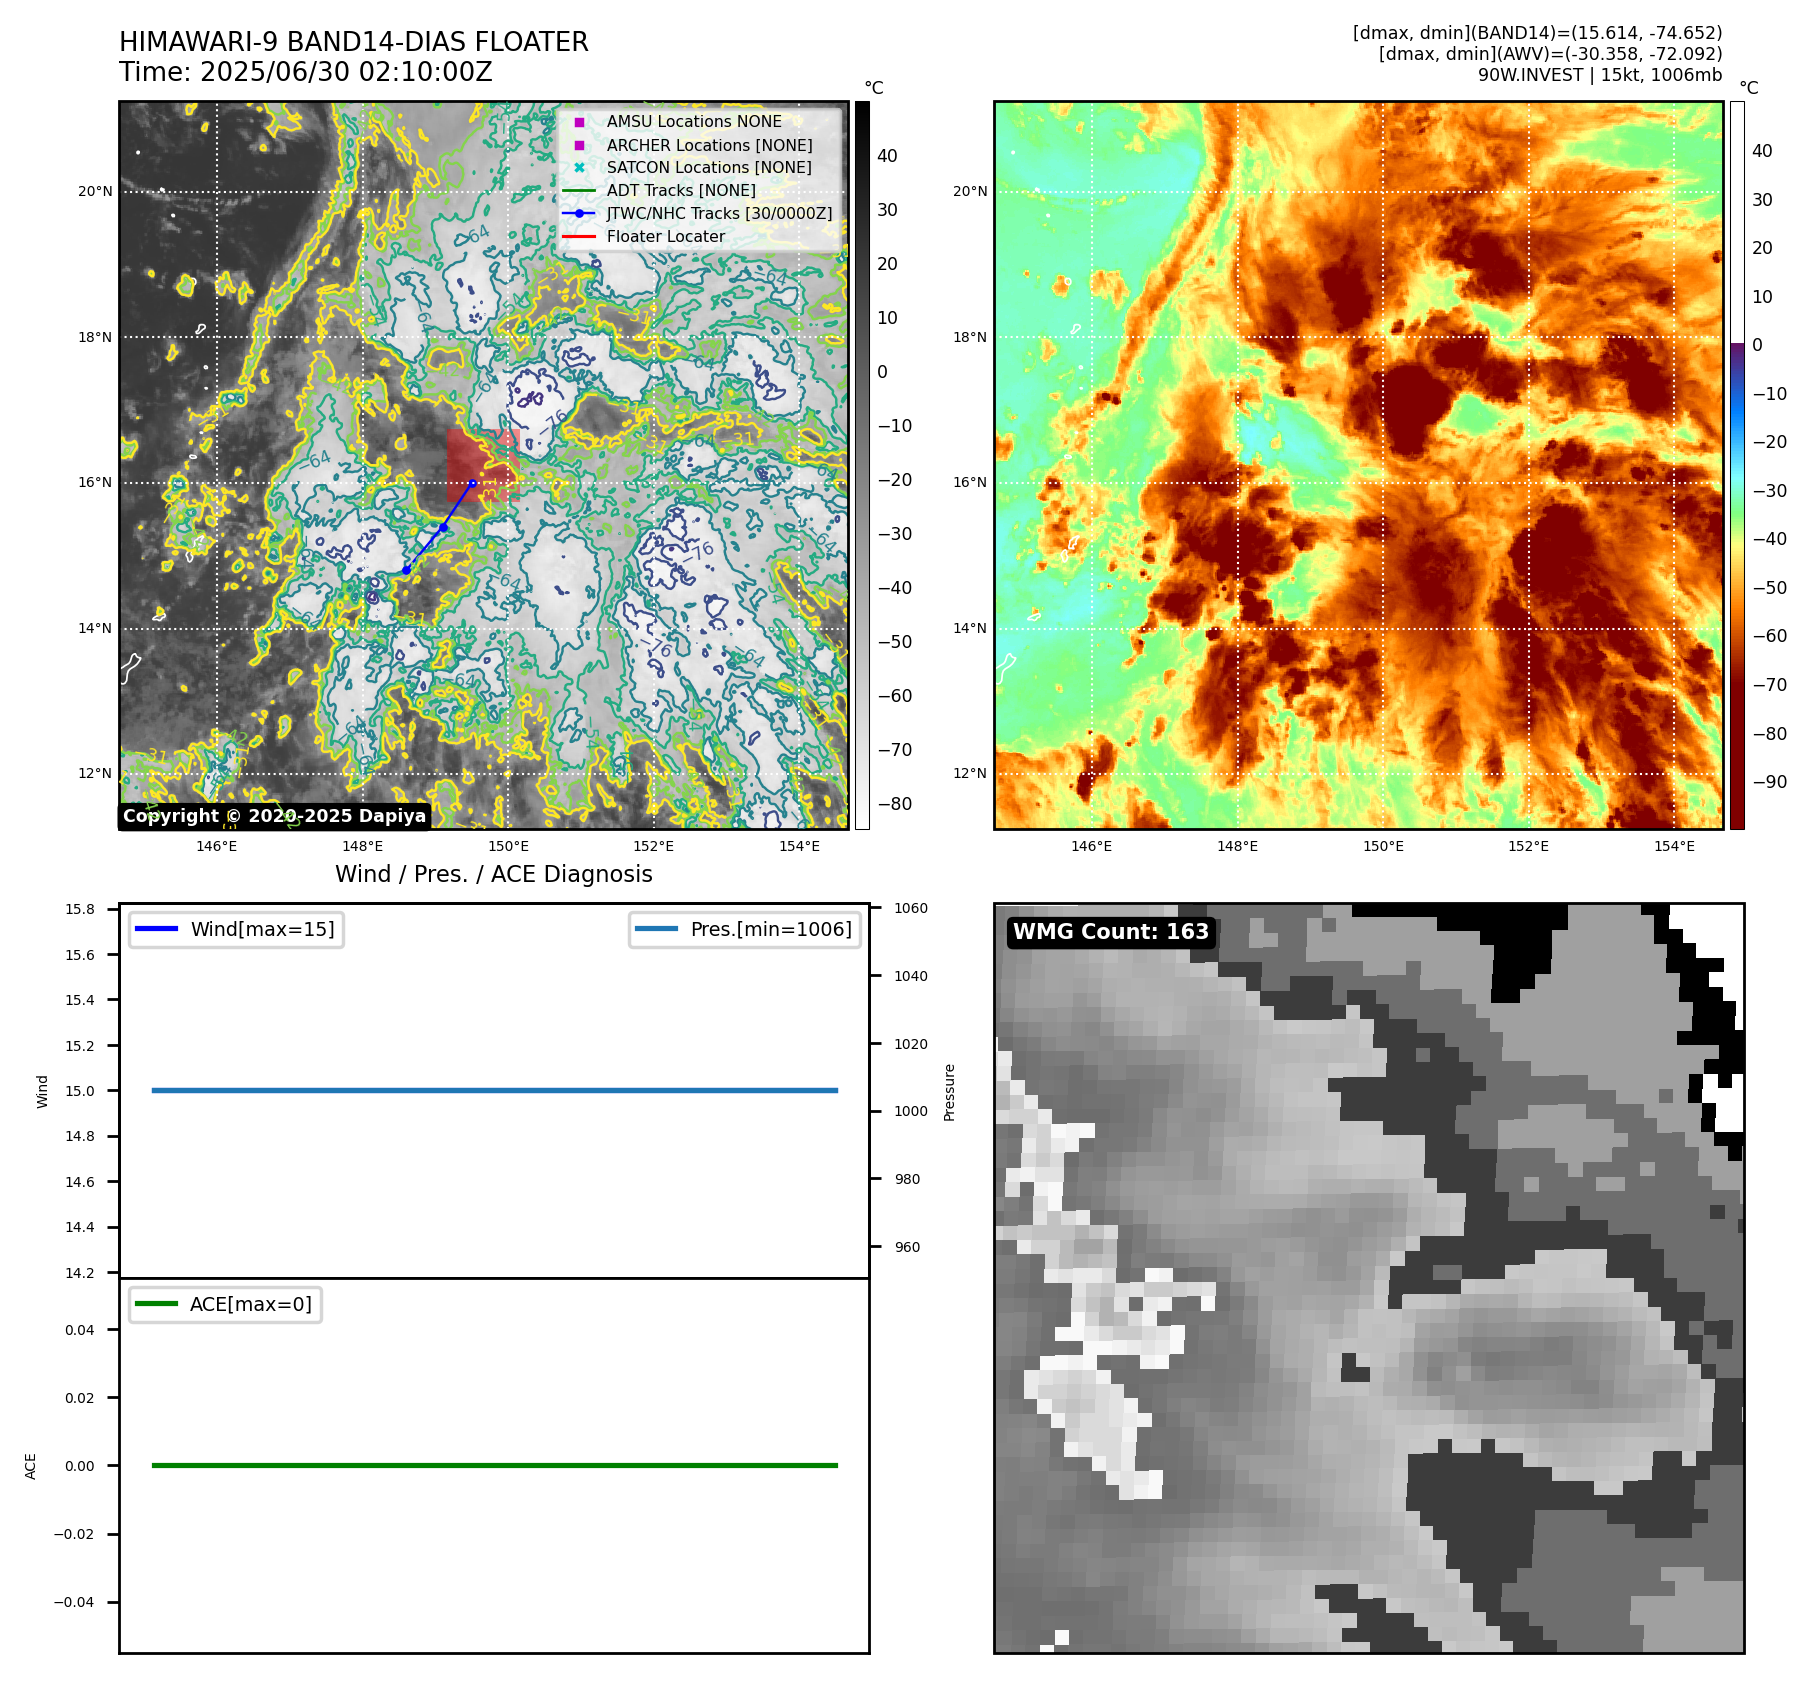Click the timestamp 2025/06/30 02:10:00Z
Viewport: 1813px width, 1690px height.
pyautogui.click(x=346, y=73)
